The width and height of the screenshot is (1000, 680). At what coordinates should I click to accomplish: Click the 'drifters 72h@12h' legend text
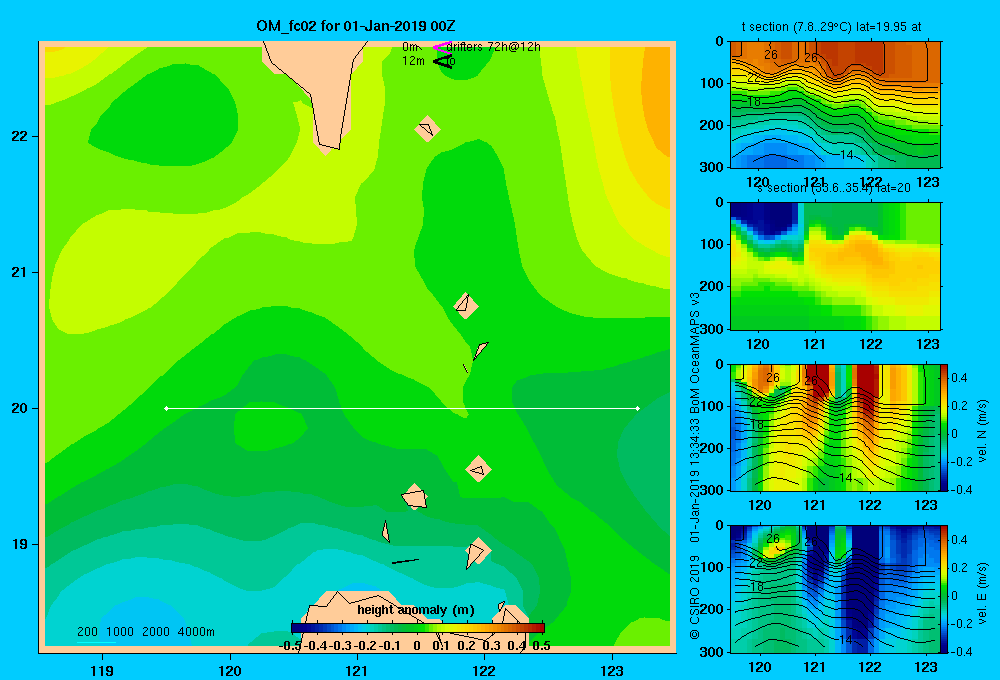493,47
